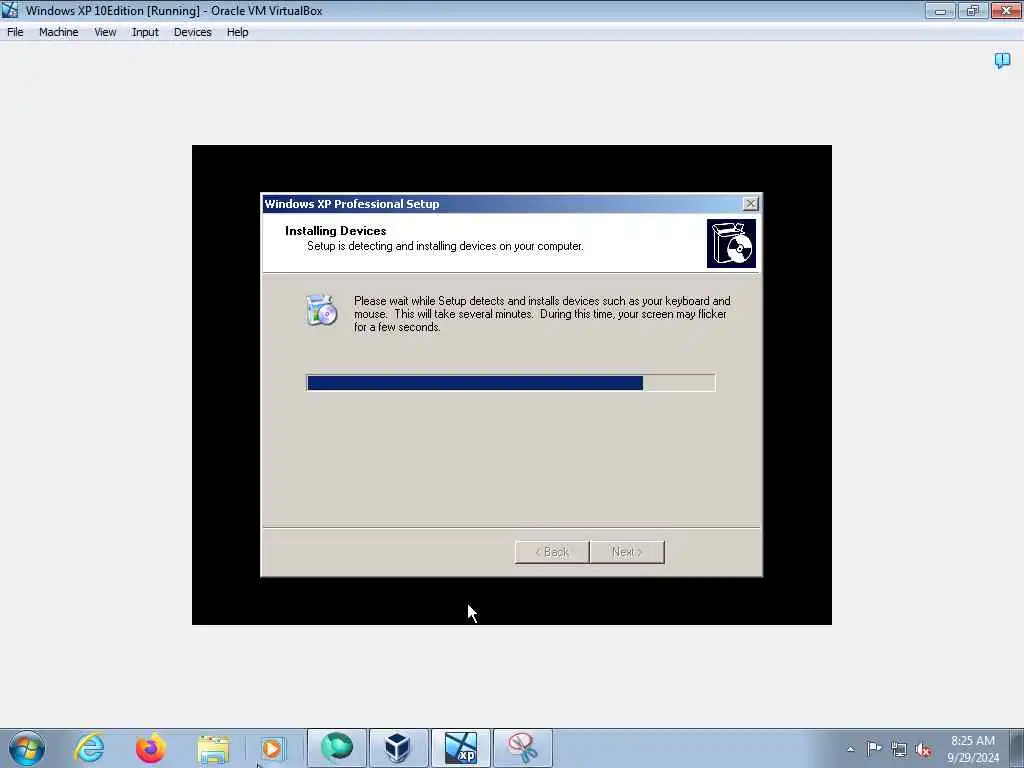The height and width of the screenshot is (768, 1024).
Task: Open Windows Explorer folder icon in taskbar
Action: coord(213,749)
